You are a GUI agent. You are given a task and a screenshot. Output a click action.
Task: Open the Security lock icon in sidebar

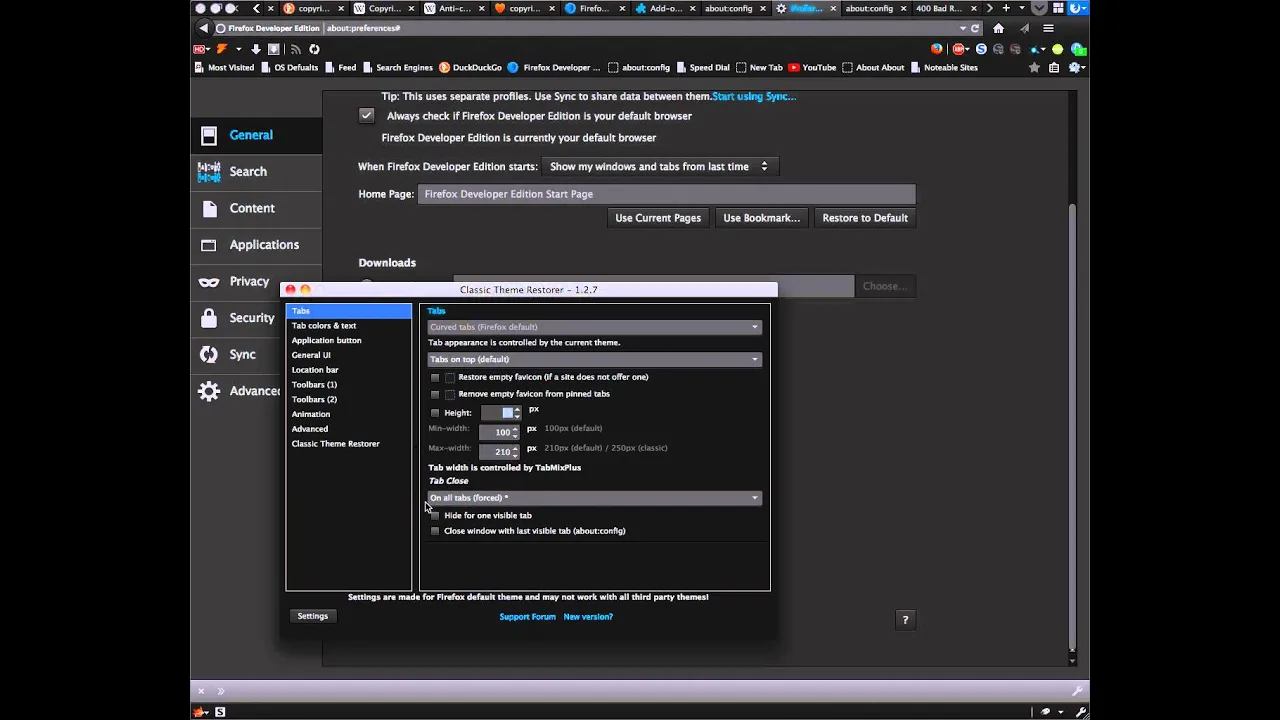(x=209, y=318)
